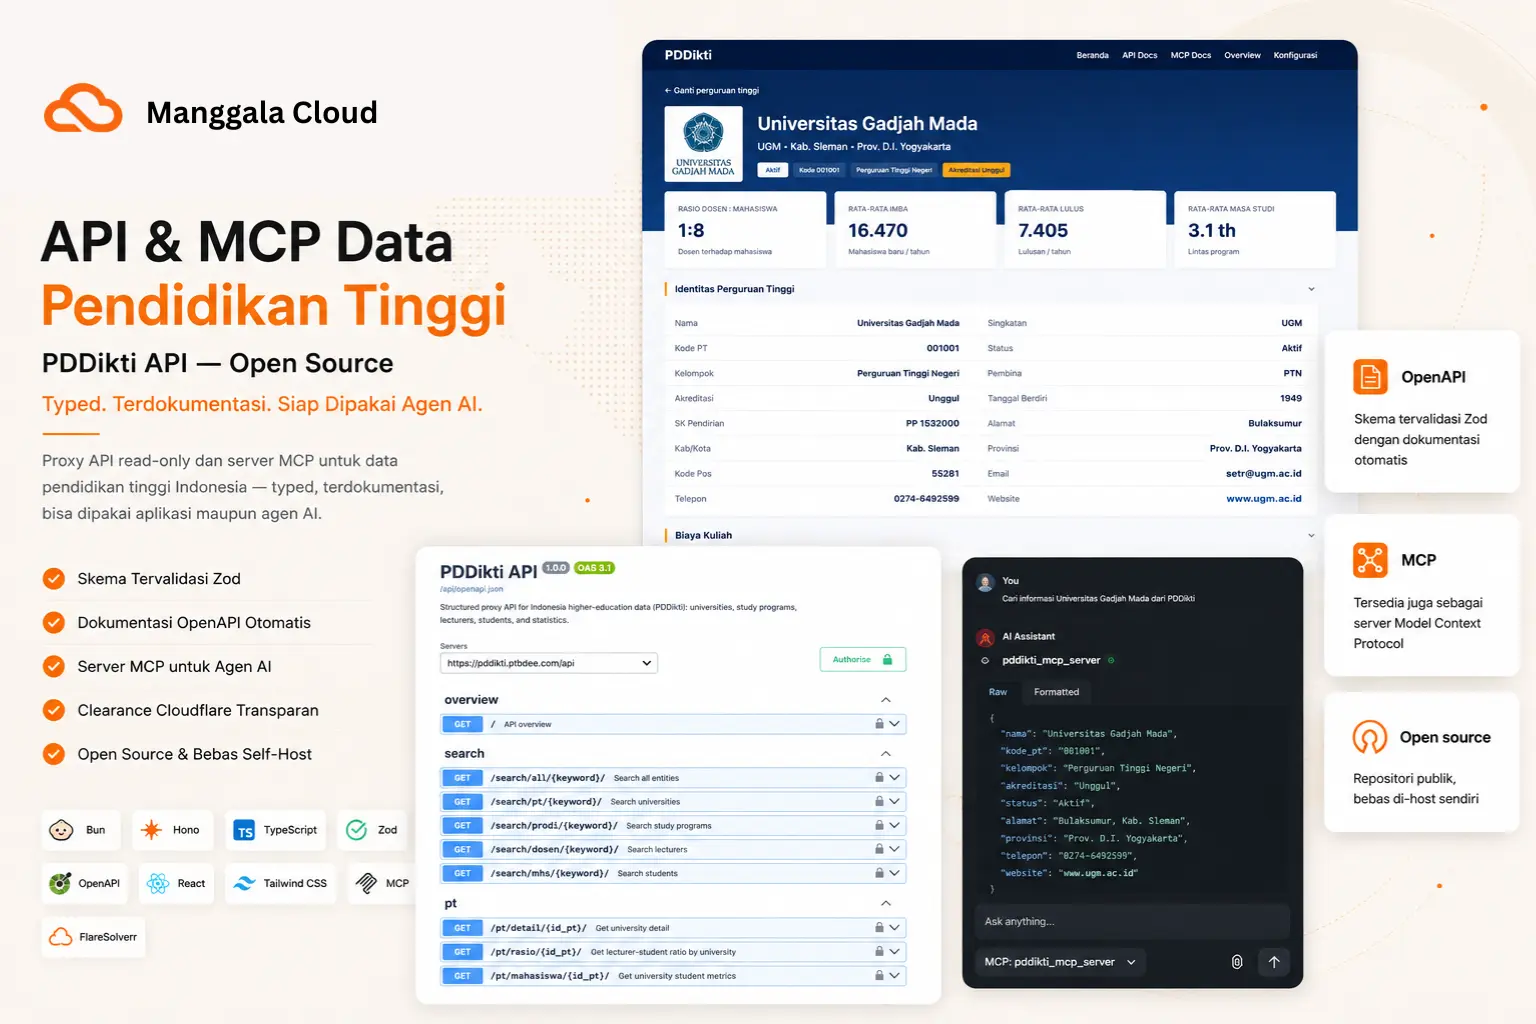Click the Hono flame icon badge

151,830
